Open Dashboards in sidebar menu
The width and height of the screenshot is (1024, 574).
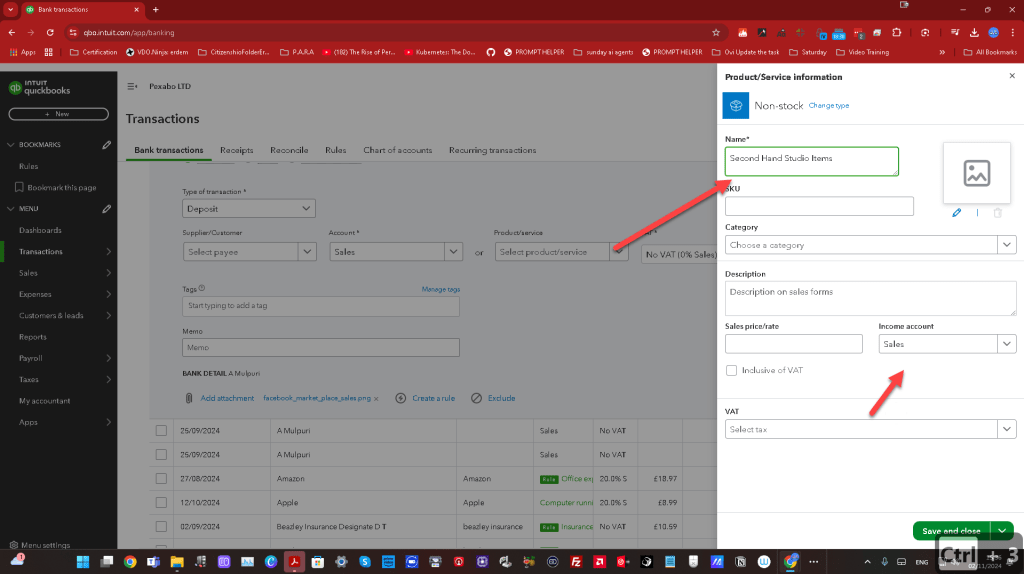click(40, 231)
